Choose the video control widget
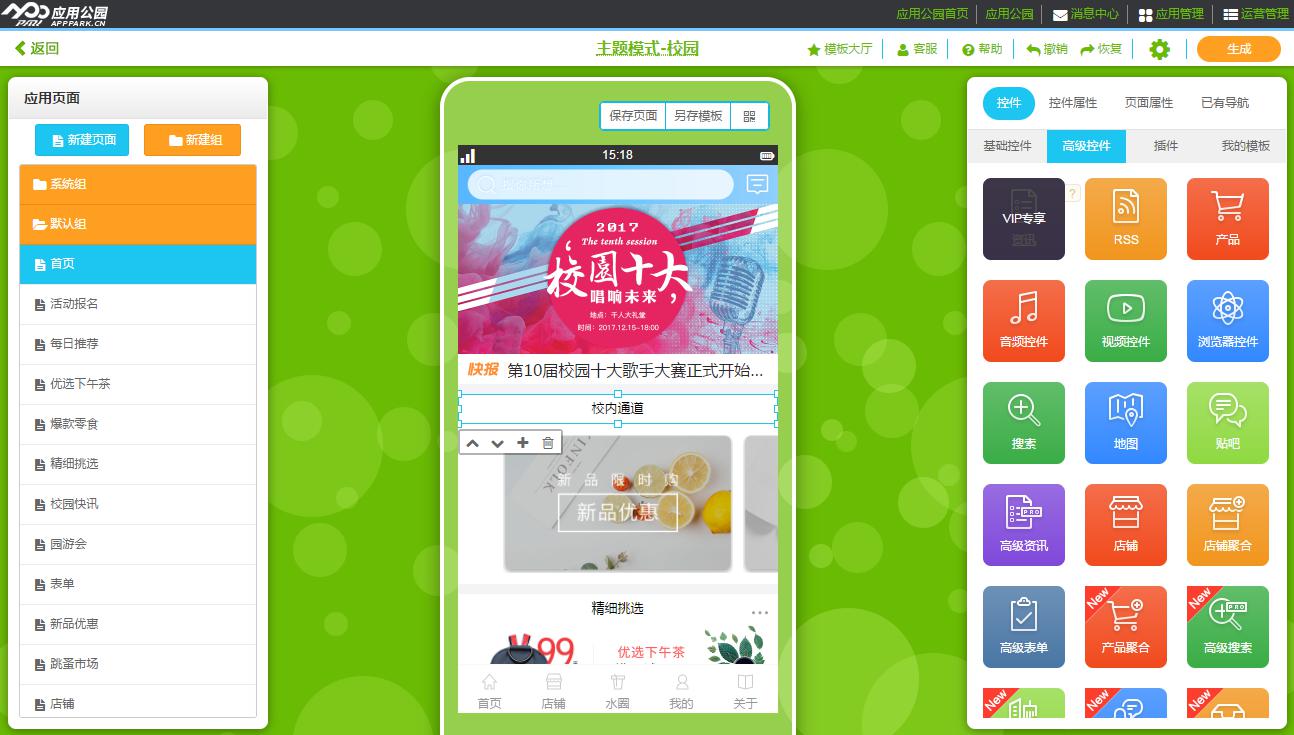Image resolution: width=1294 pixels, height=735 pixels. tap(1125, 320)
